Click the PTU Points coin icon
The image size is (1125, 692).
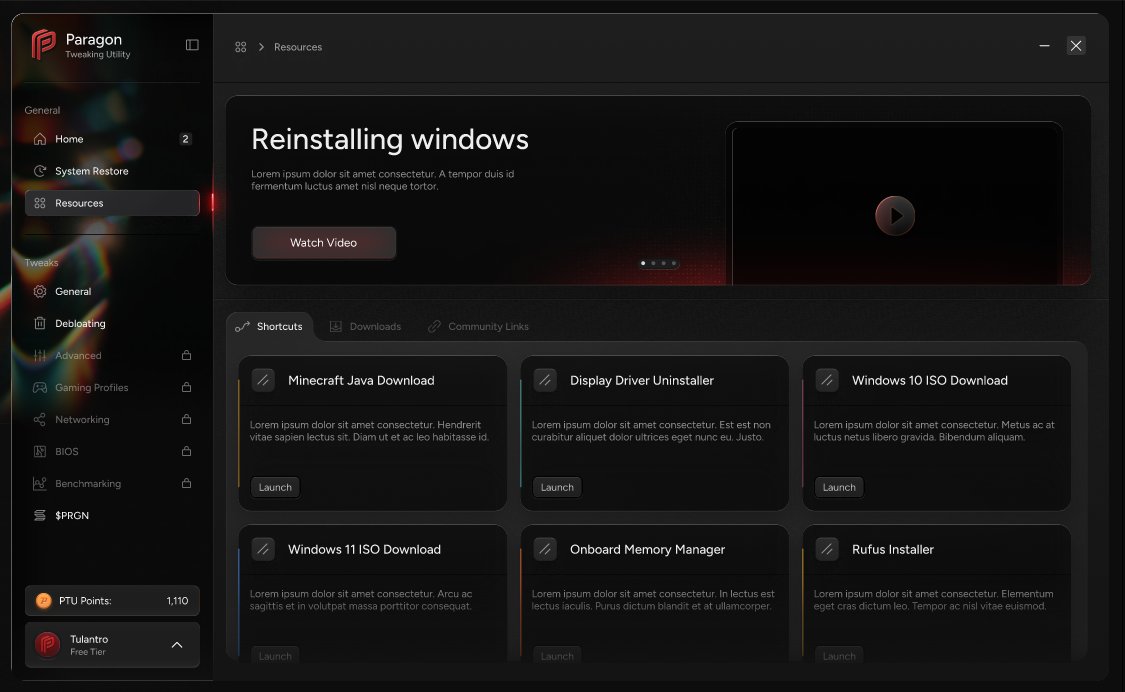coord(44,601)
